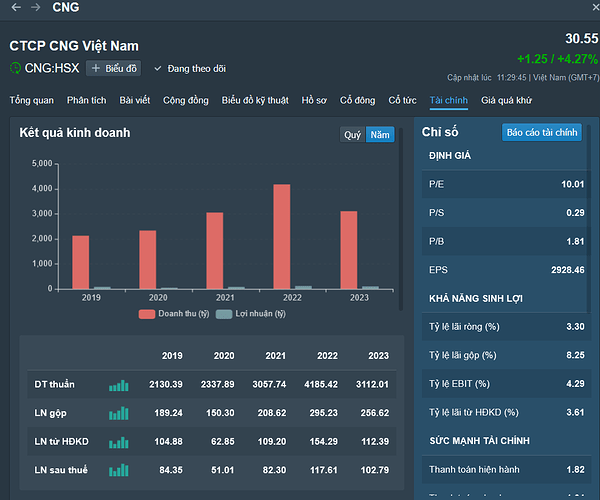The image size is (600, 500).
Task: Click the 2019 revenue bar
Action: point(81,262)
